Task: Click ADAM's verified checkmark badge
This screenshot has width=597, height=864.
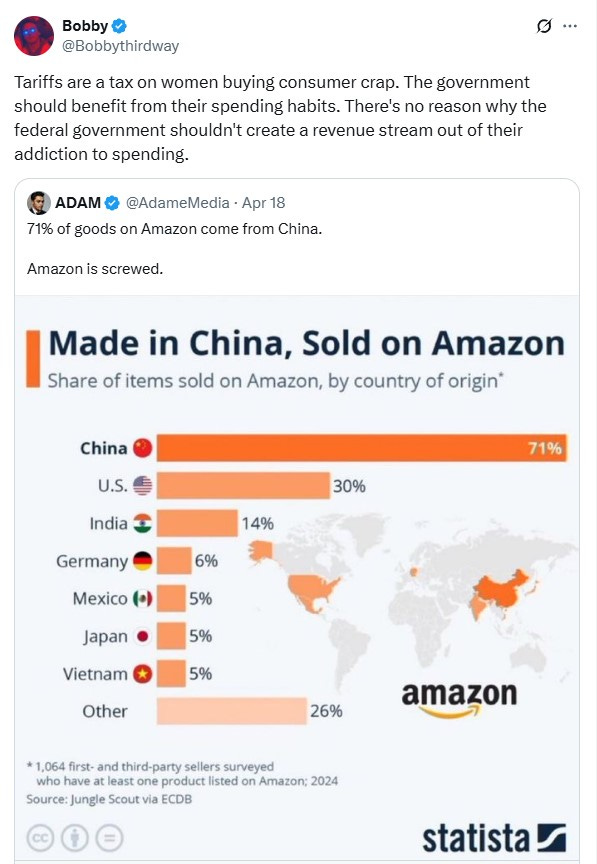Action: coord(112,203)
